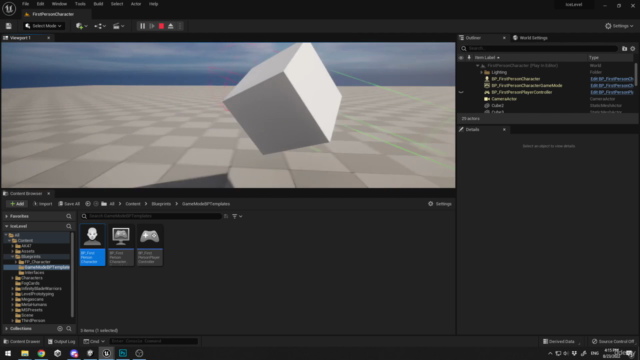Sort Outliner by Item Label

487,58
